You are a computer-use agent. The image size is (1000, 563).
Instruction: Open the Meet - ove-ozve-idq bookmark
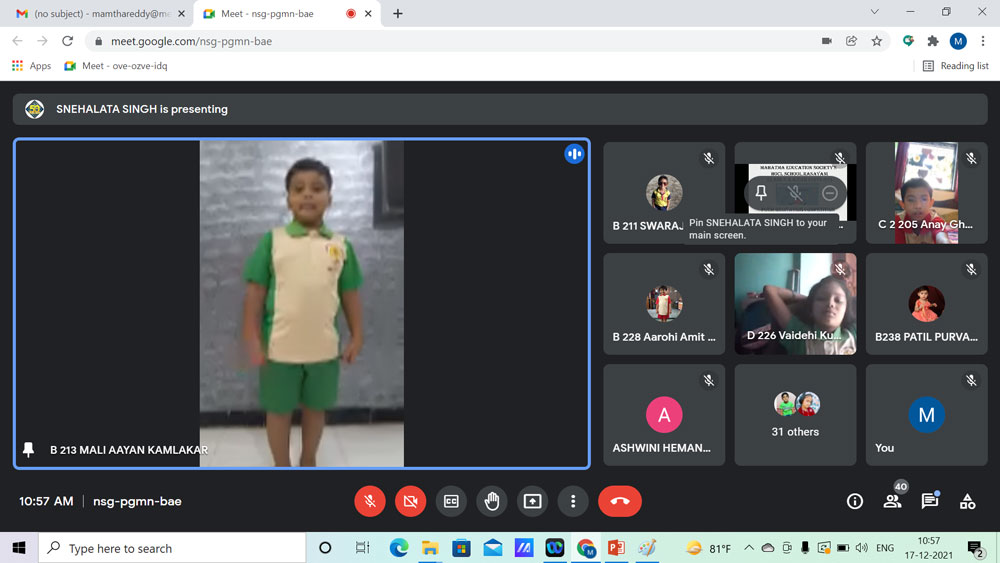(x=115, y=66)
